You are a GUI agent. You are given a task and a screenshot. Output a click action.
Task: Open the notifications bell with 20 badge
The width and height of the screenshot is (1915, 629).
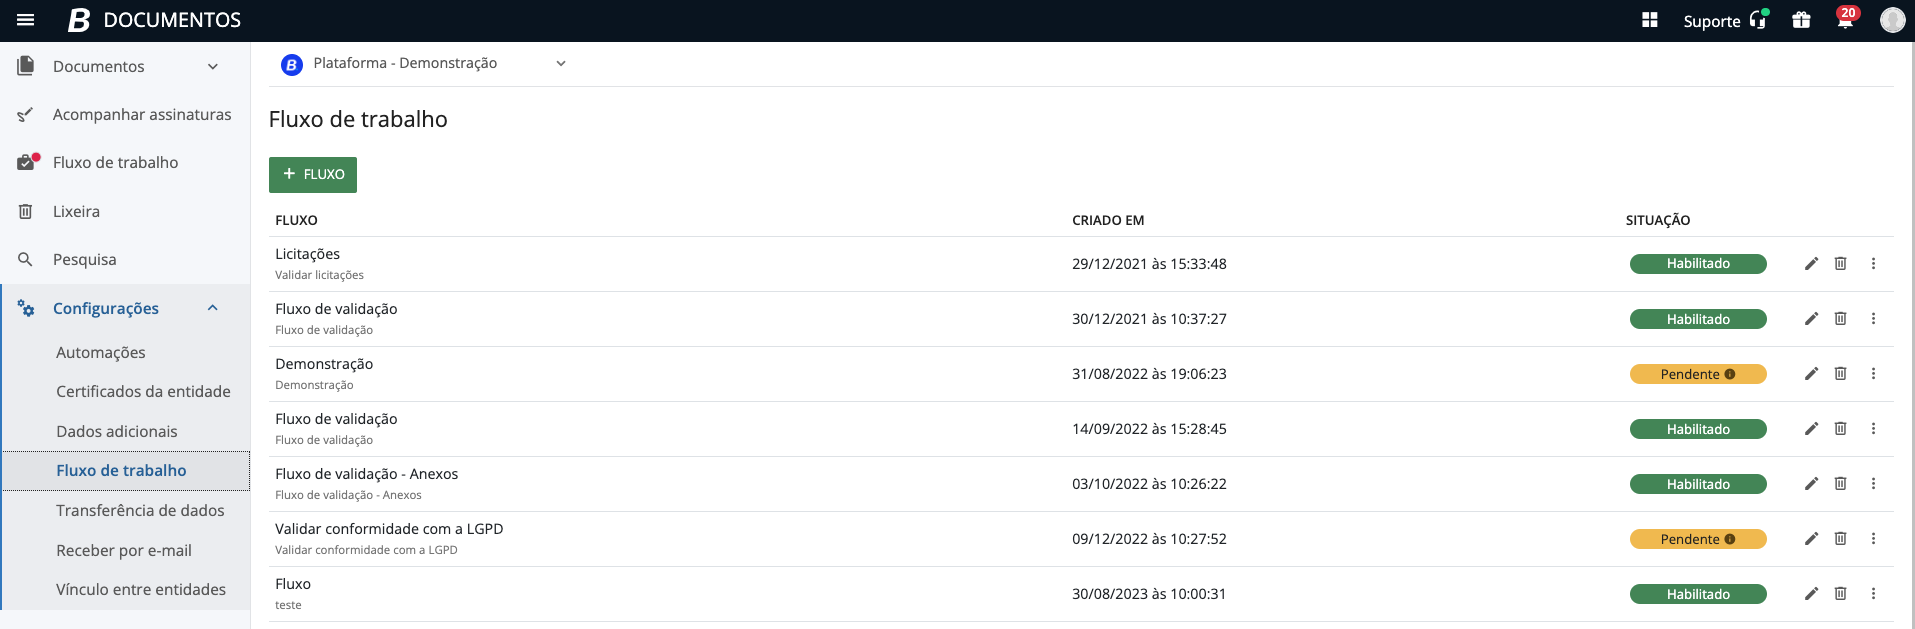1845,20
